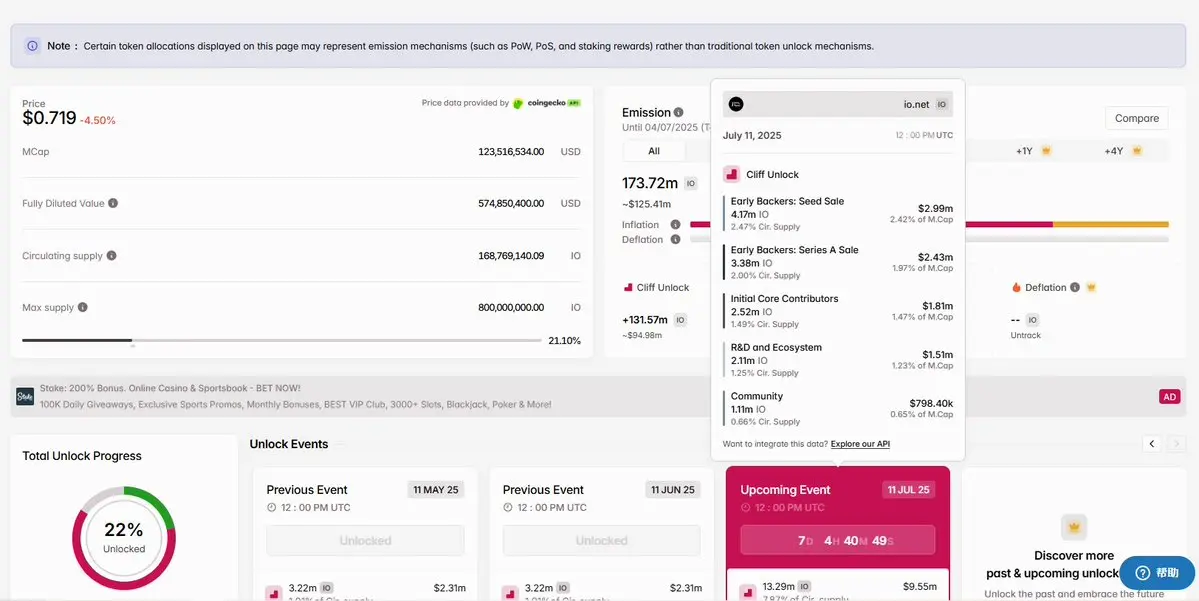This screenshot has height=601, width=1199.
Task: Click the Deflation info icon under Inflation
Action: pos(675,239)
